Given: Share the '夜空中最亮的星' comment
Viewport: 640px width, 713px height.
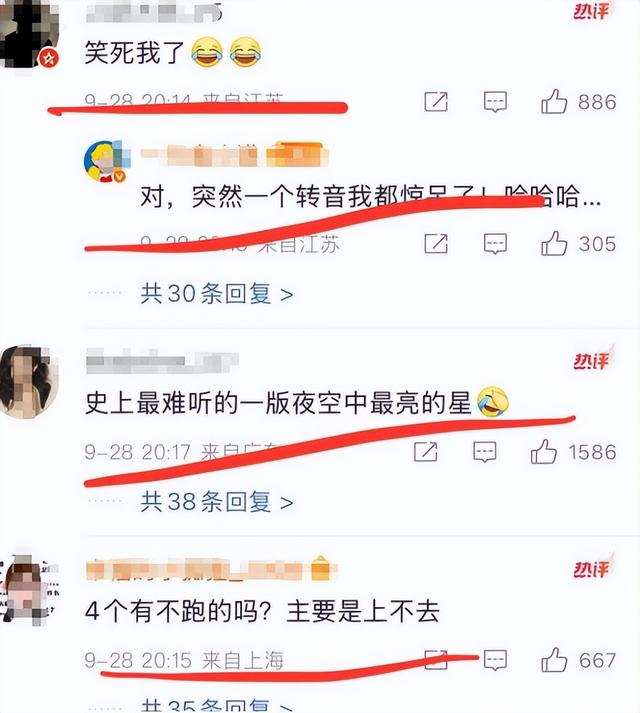Looking at the screenshot, I should tap(425, 452).
